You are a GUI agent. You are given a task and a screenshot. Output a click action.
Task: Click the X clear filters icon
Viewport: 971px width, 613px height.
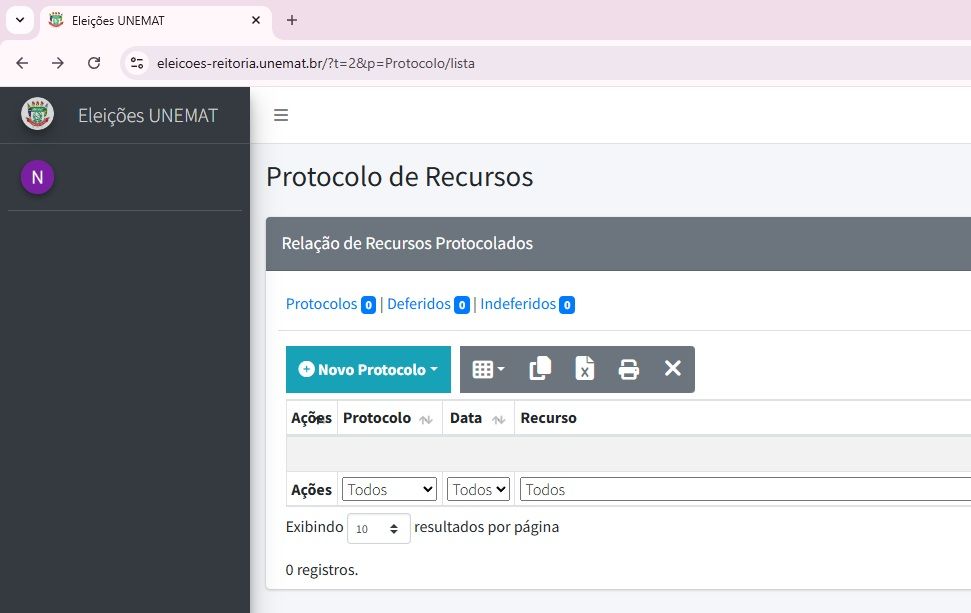pos(672,369)
